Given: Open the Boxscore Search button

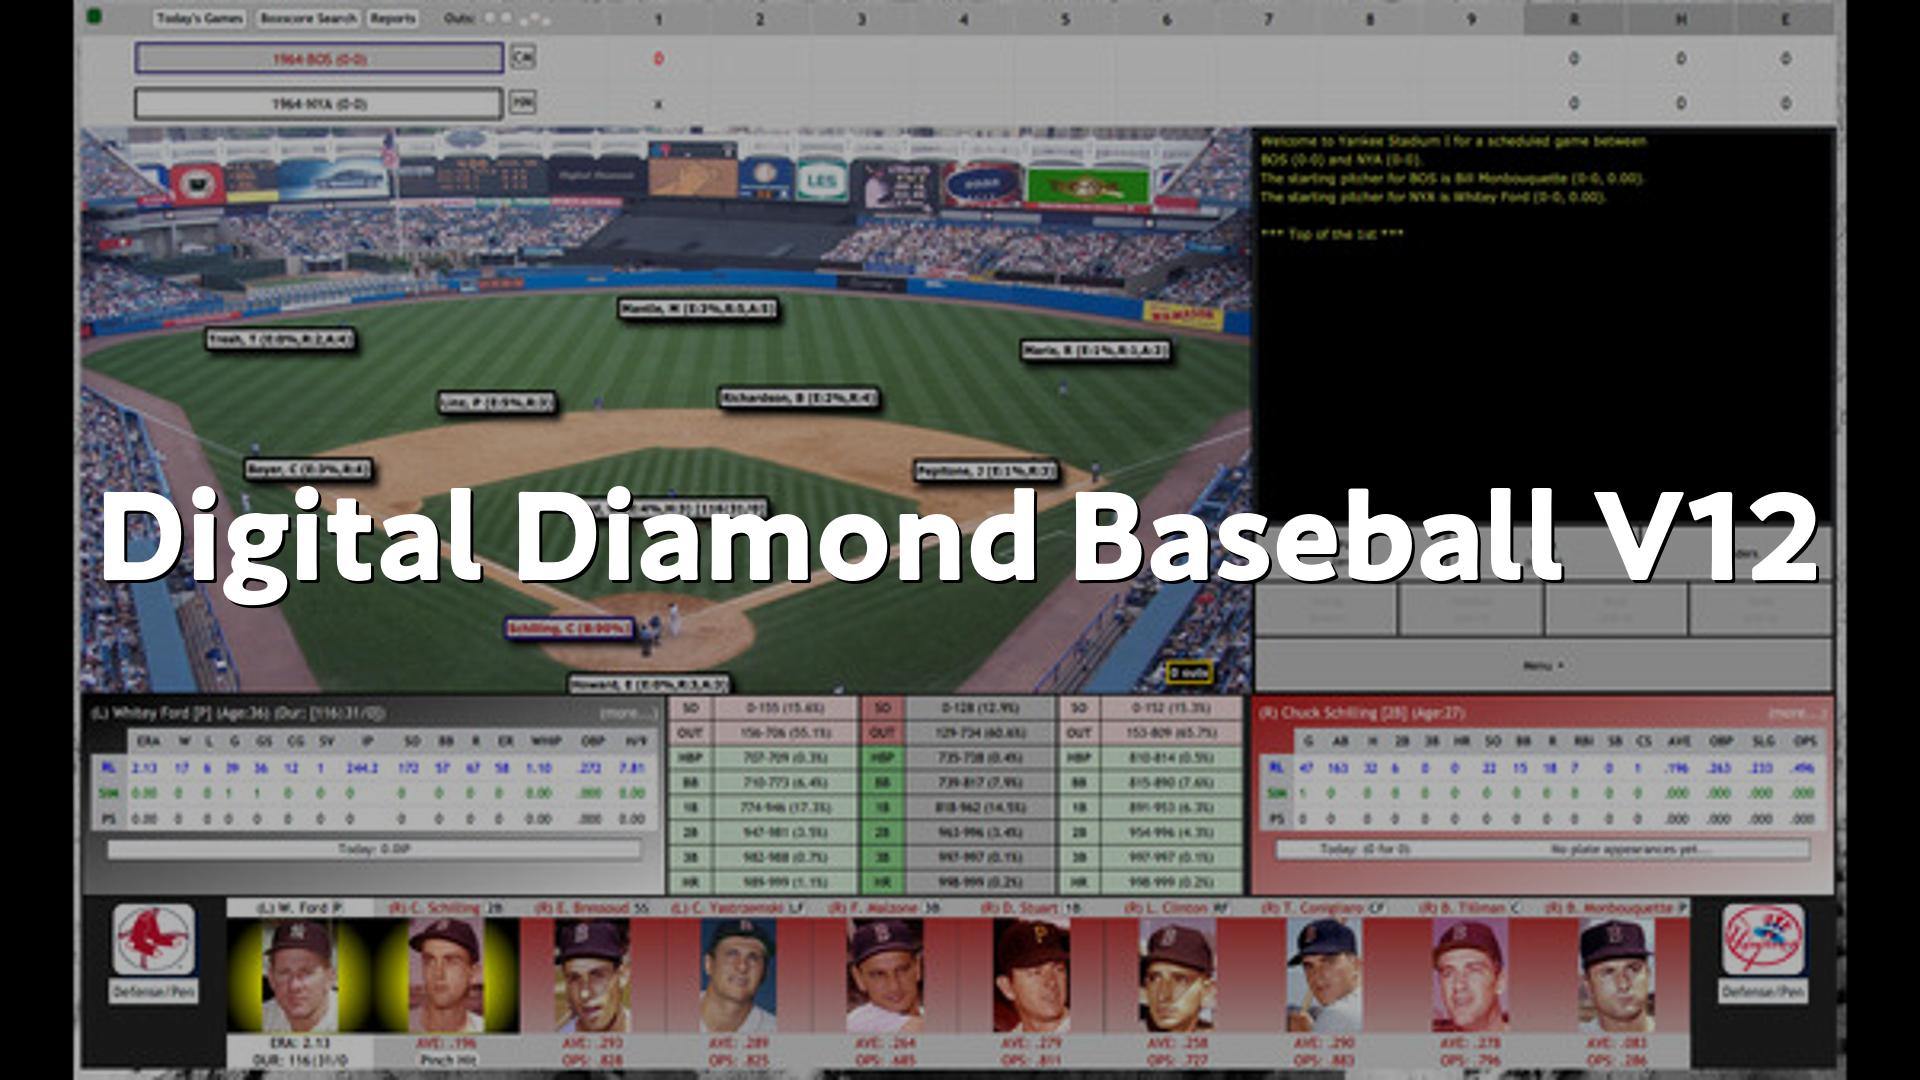Looking at the screenshot, I should 308,18.
